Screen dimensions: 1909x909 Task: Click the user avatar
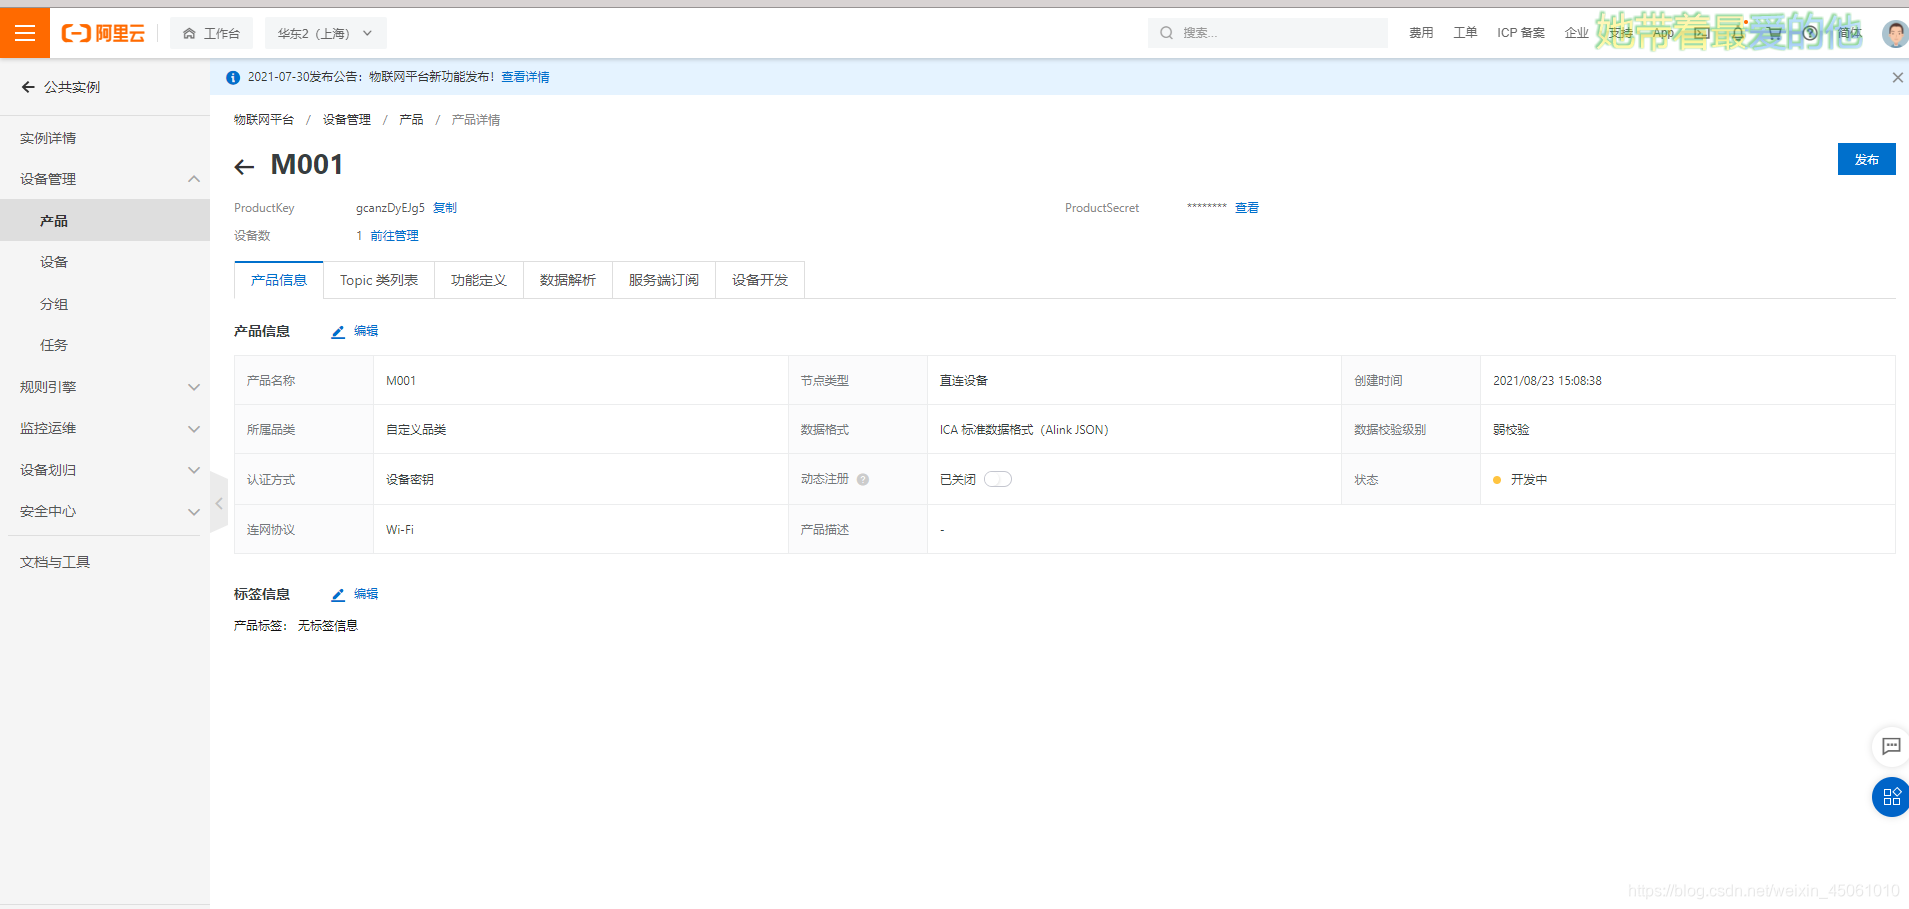(1895, 32)
